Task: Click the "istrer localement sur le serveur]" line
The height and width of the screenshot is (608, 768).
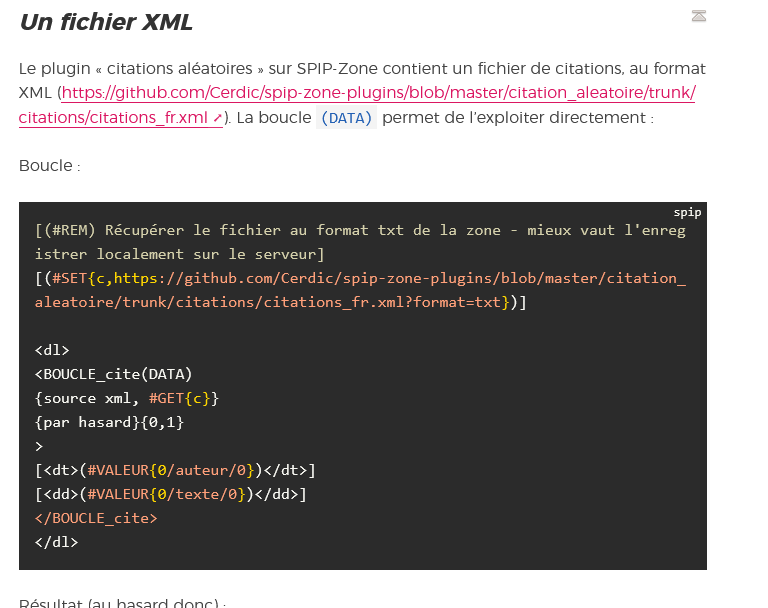Action: tap(179, 254)
